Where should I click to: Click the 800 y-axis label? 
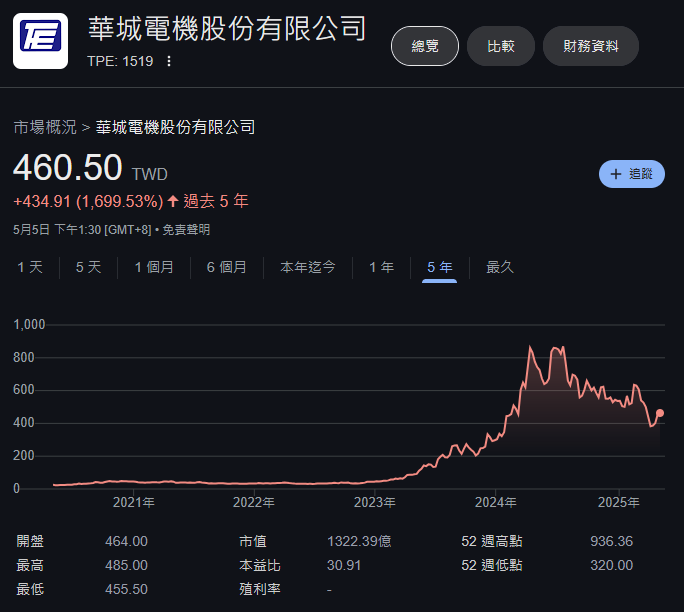[24, 358]
